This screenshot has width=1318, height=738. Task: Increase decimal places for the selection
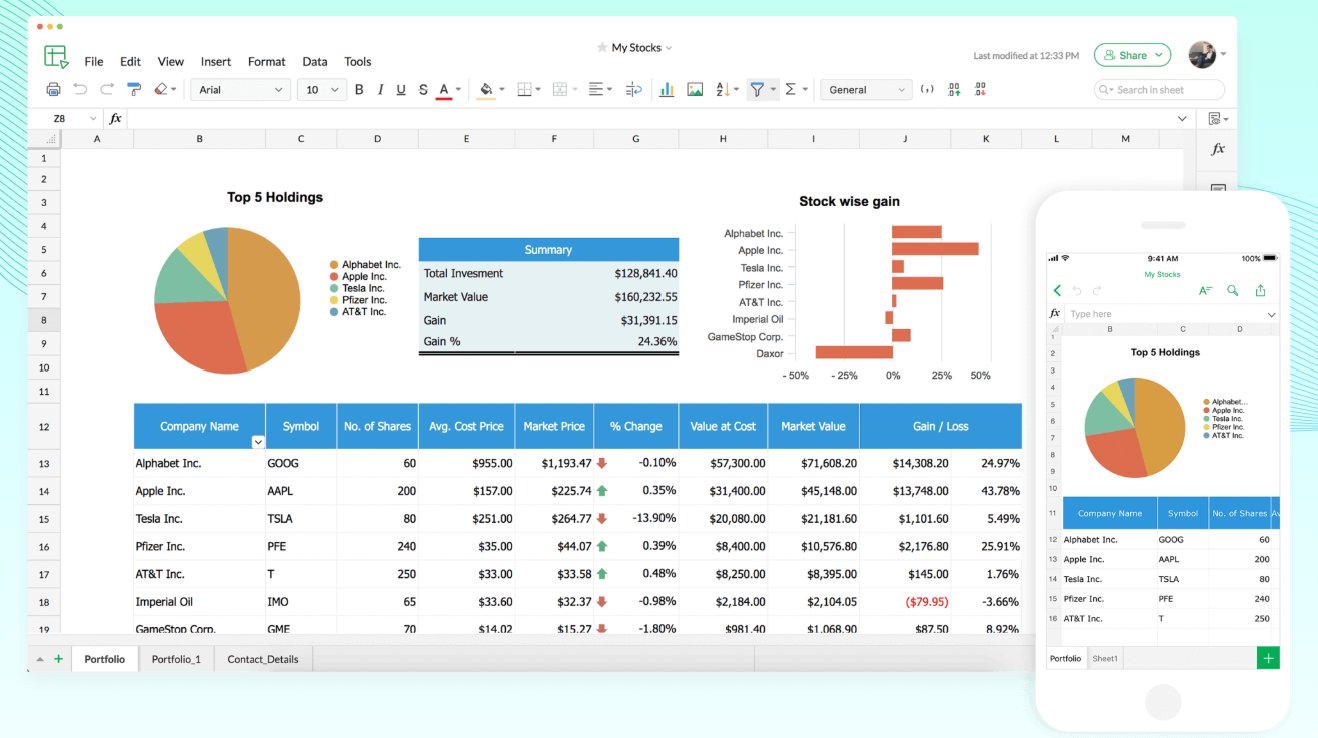coord(953,89)
